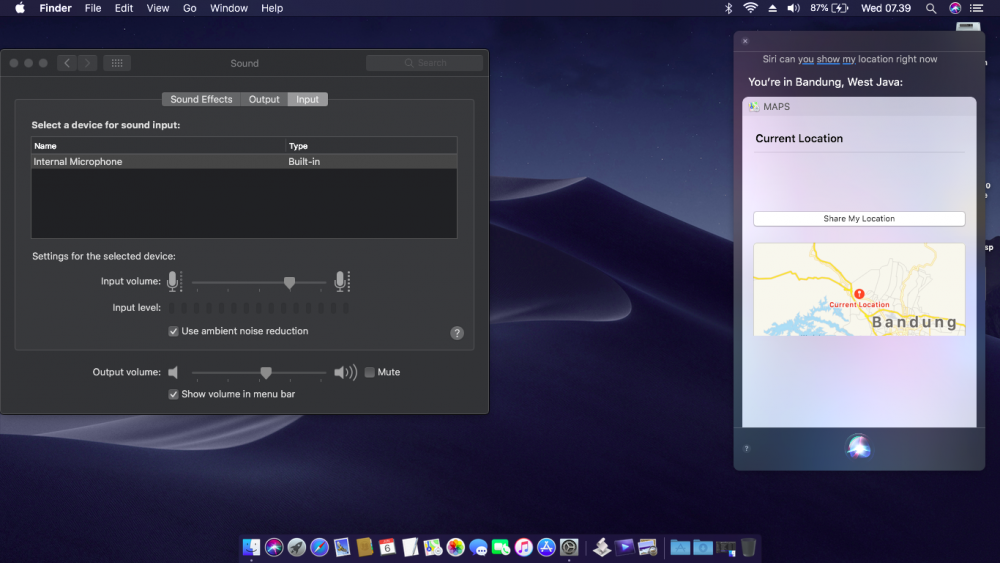Click volume speaker icon in menu bar
The image size is (1000, 563).
tap(793, 8)
